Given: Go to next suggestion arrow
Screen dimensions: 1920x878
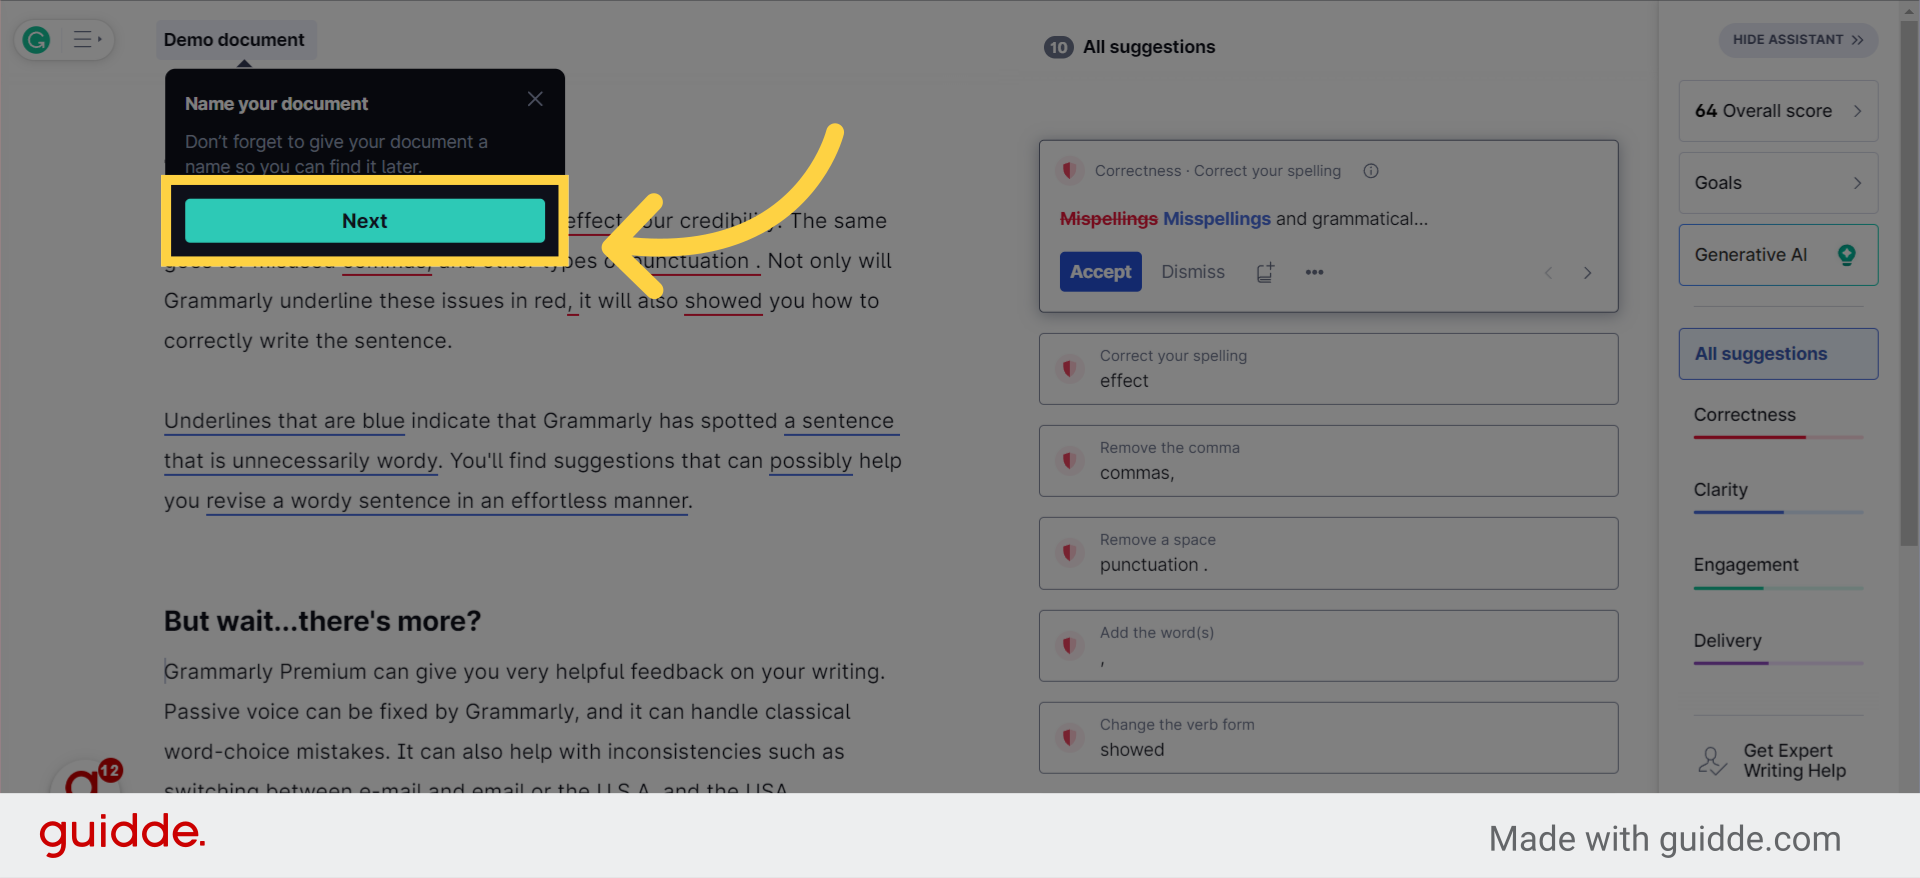Looking at the screenshot, I should coord(1587,273).
